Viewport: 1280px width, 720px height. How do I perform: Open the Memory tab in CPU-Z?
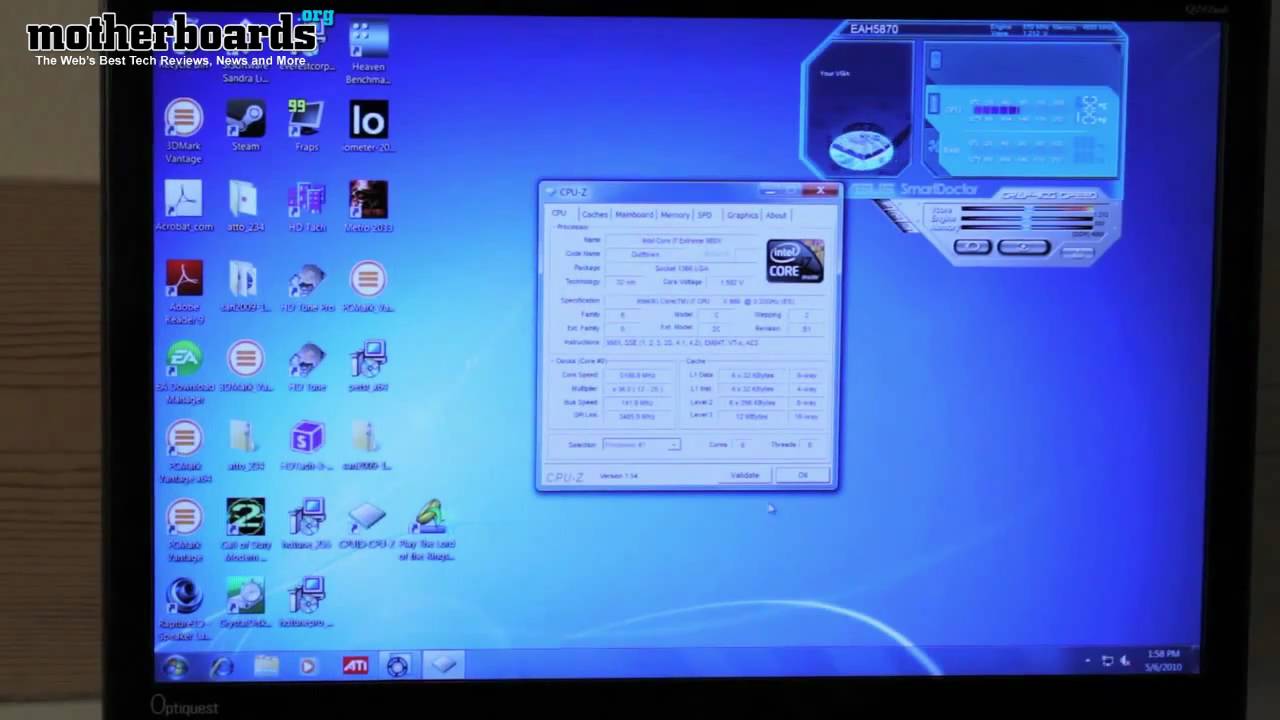point(675,214)
